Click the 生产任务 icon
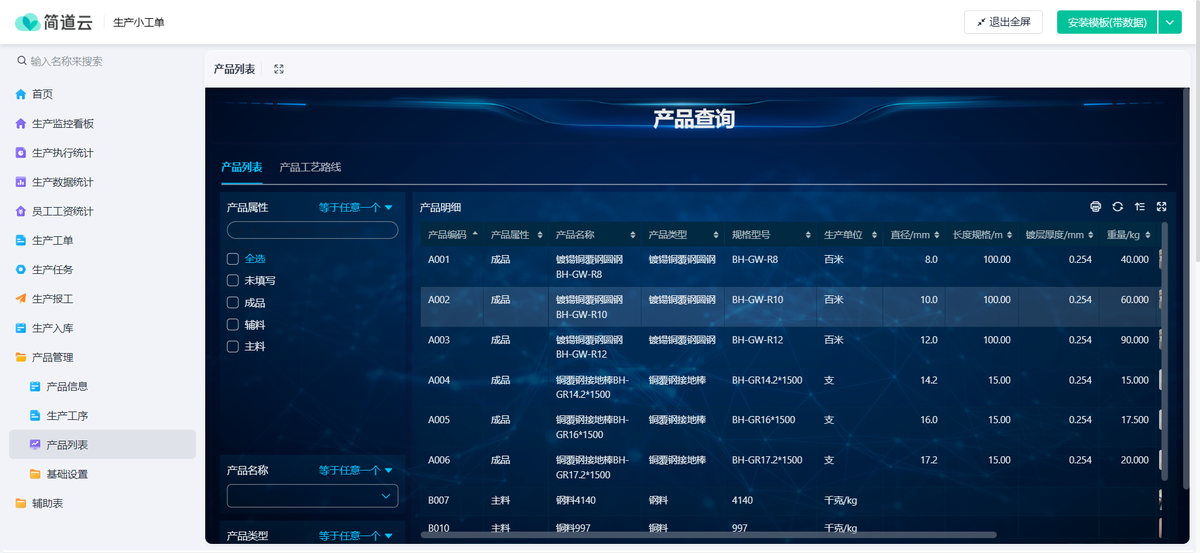The image size is (1200, 553). click(21, 270)
